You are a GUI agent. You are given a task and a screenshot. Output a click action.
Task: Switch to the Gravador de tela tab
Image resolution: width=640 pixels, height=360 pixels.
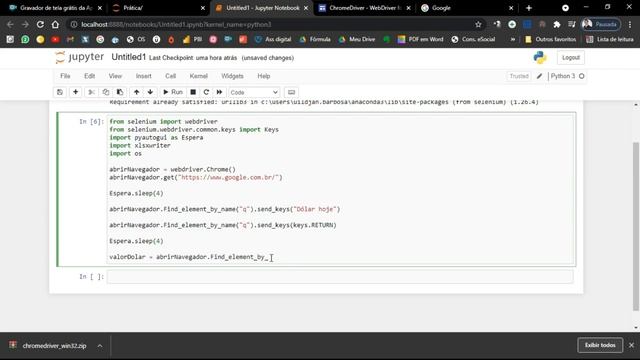(x=56, y=8)
